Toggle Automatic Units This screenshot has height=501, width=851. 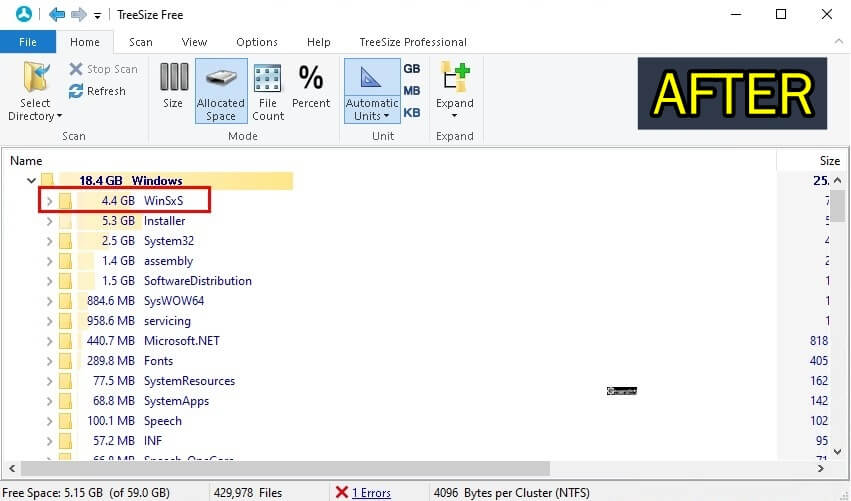372,91
